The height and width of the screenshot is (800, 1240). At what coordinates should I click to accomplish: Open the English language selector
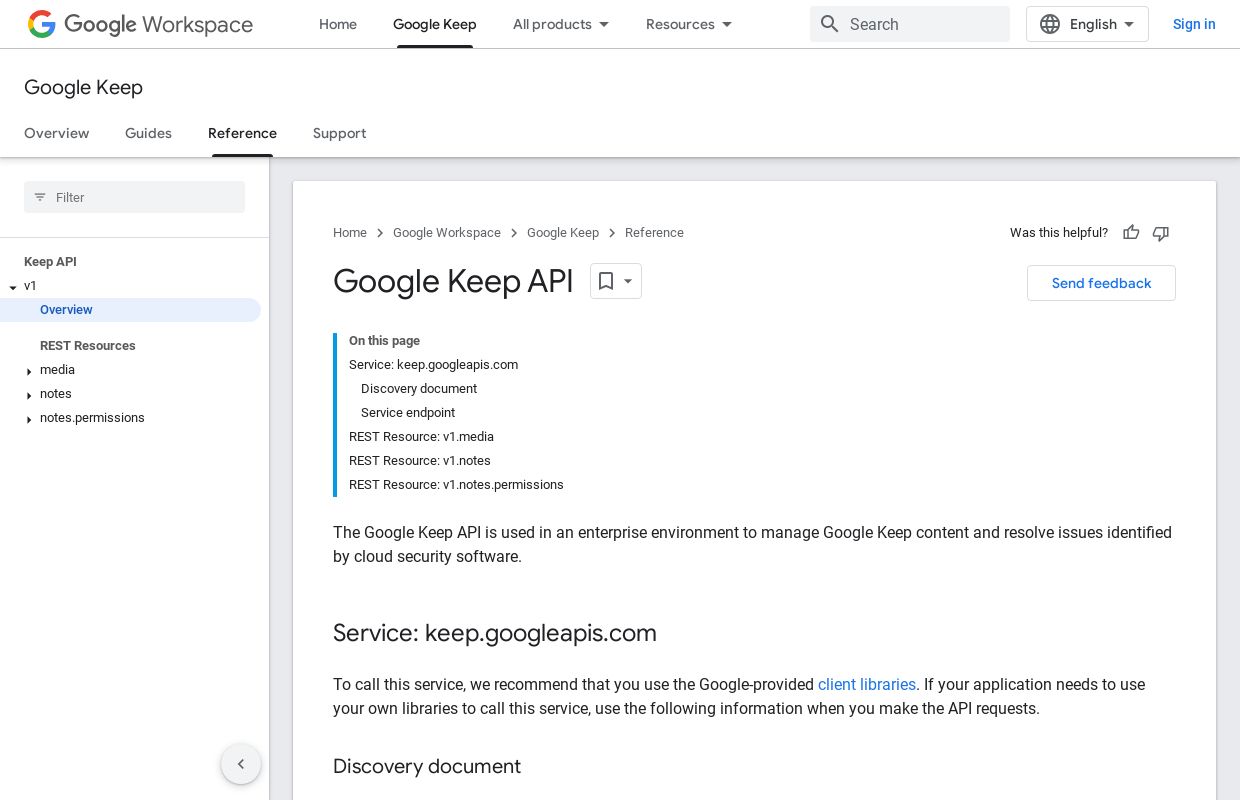click(x=1087, y=24)
